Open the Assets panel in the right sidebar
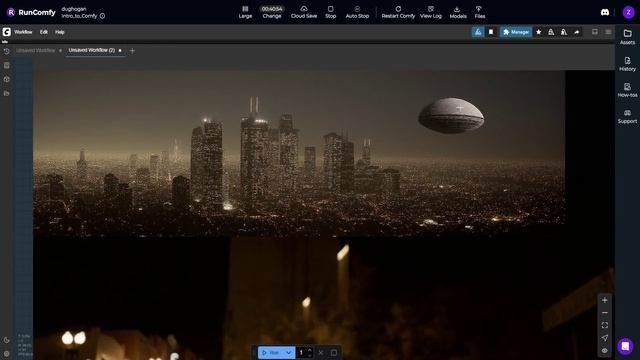 pos(627,37)
